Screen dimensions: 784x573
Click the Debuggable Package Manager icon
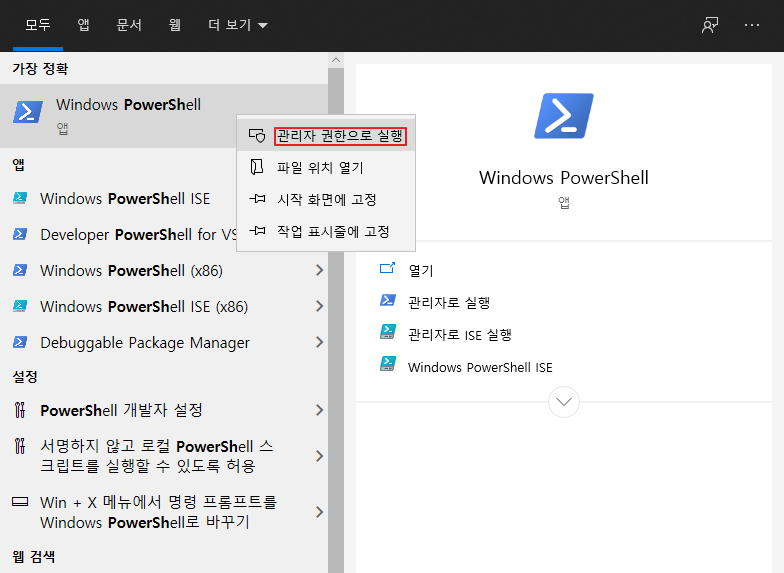pos(20,342)
